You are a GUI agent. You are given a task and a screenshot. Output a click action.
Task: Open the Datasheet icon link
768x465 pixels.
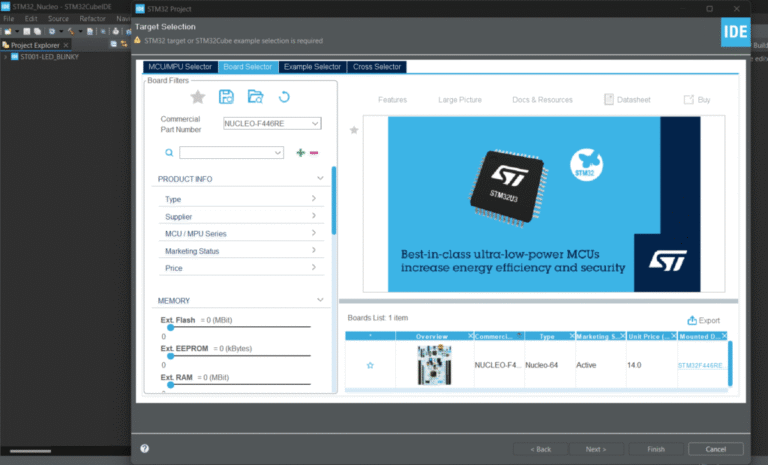click(x=608, y=99)
